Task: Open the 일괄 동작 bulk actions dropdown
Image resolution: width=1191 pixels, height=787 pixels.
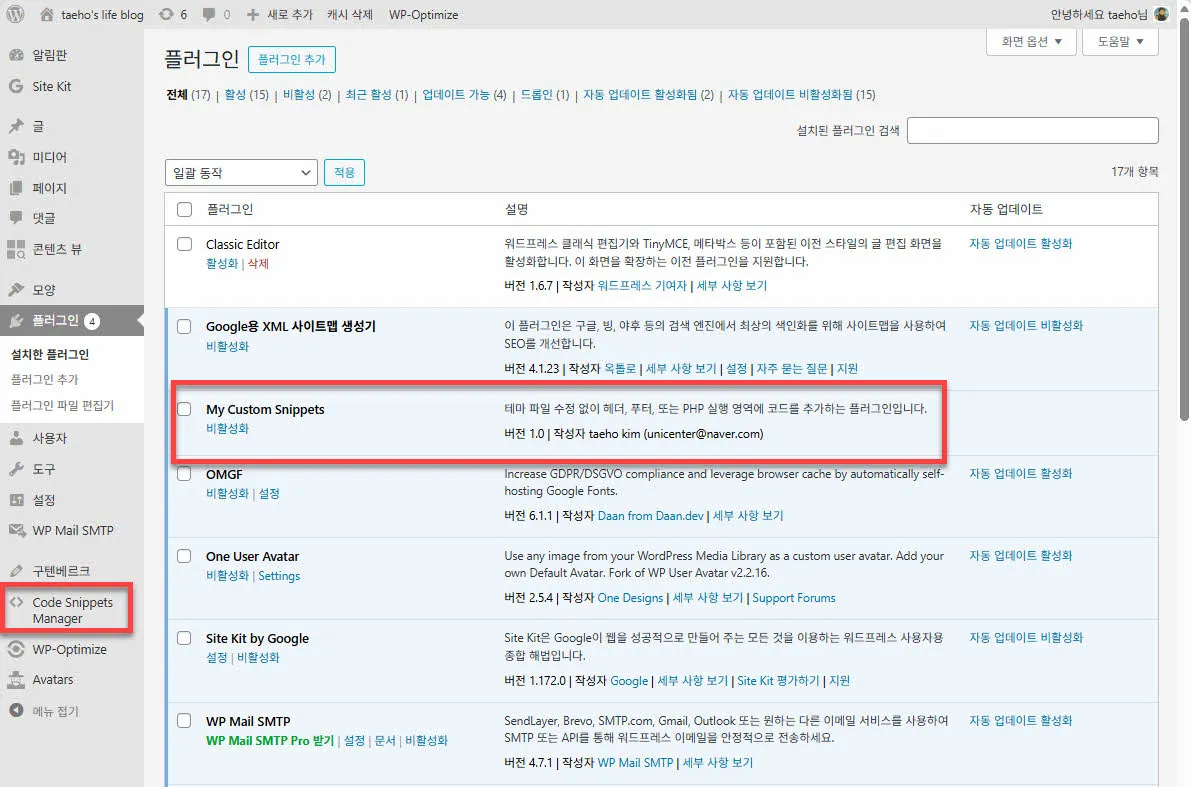Action: [x=241, y=172]
